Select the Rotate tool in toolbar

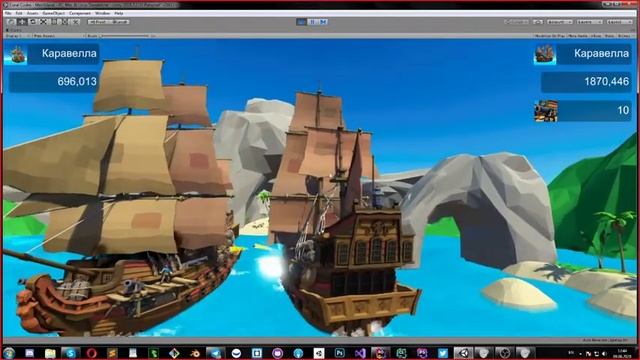(33, 22)
